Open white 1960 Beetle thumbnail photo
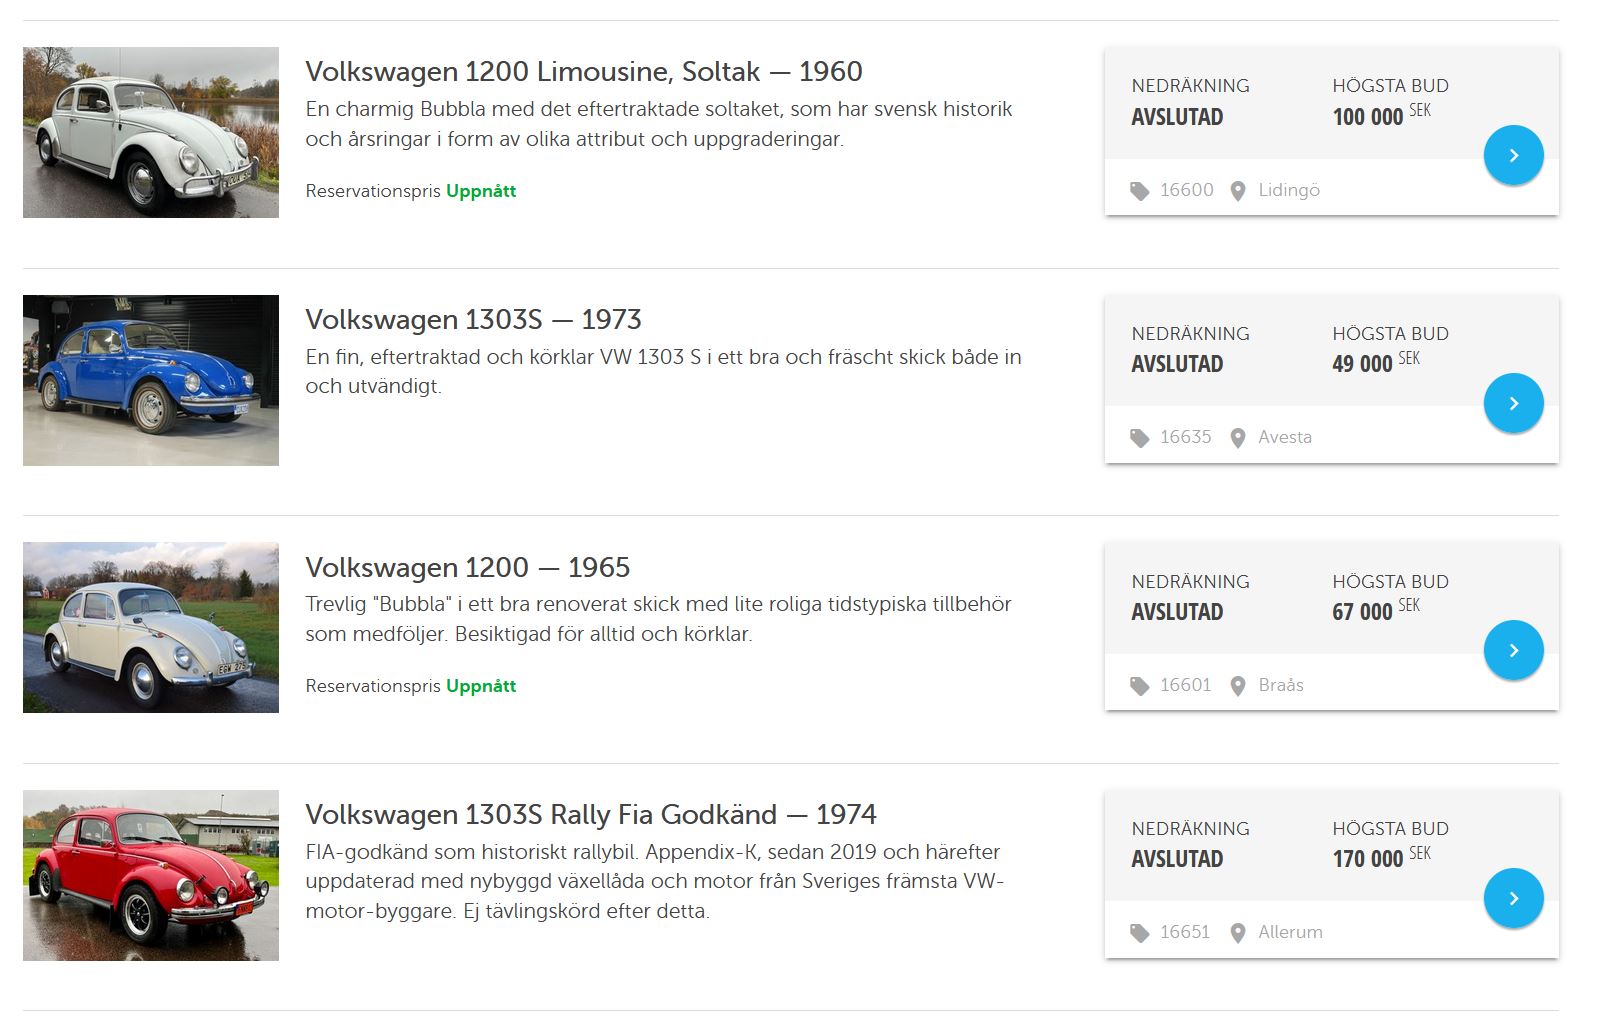 [x=151, y=132]
